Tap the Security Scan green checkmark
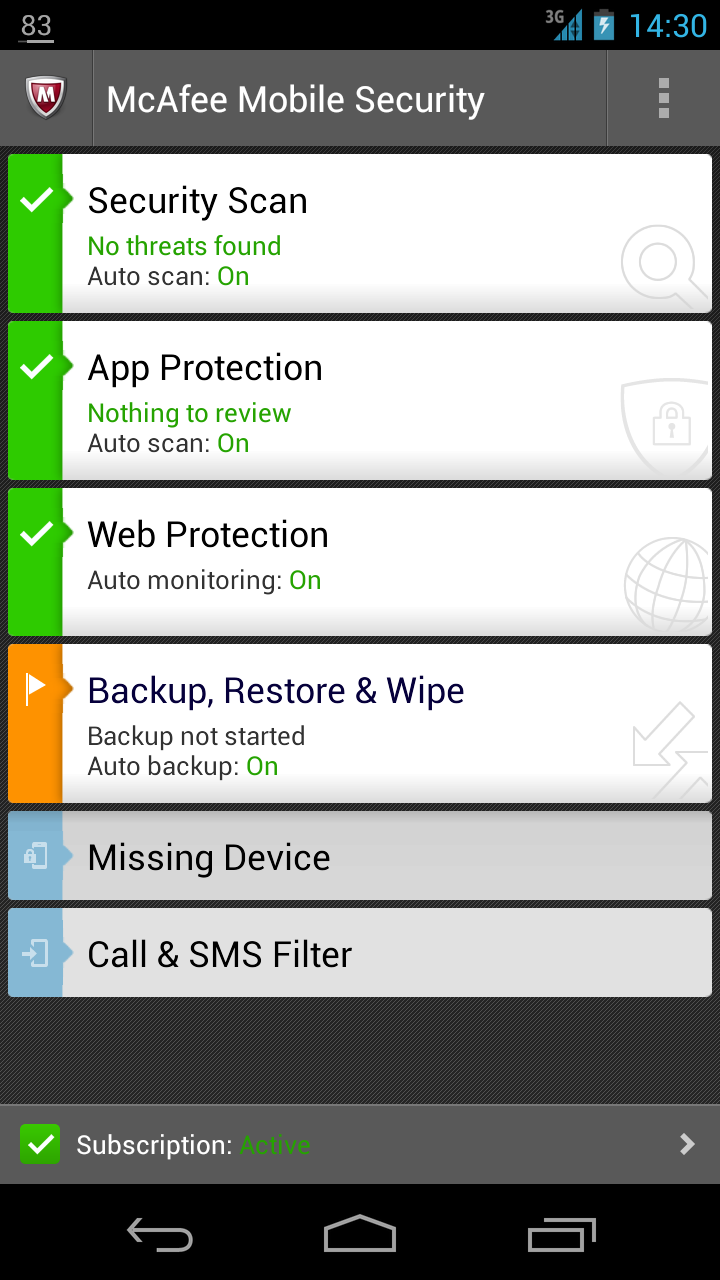Image resolution: width=720 pixels, height=1280 pixels. click(36, 200)
